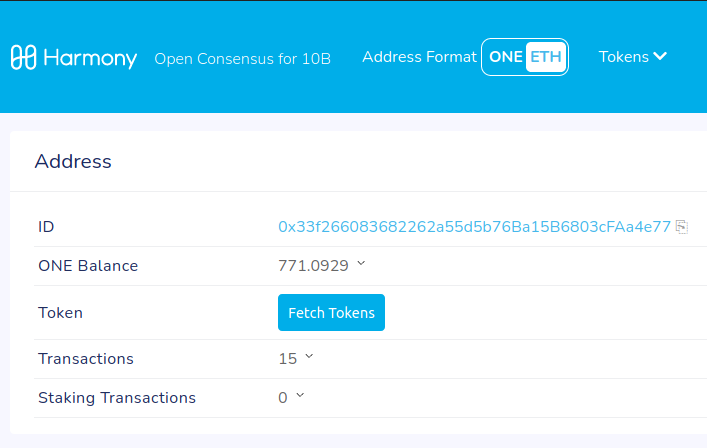Open the Harmony logo home link
Viewport: 707px width, 448px height.
point(74,58)
